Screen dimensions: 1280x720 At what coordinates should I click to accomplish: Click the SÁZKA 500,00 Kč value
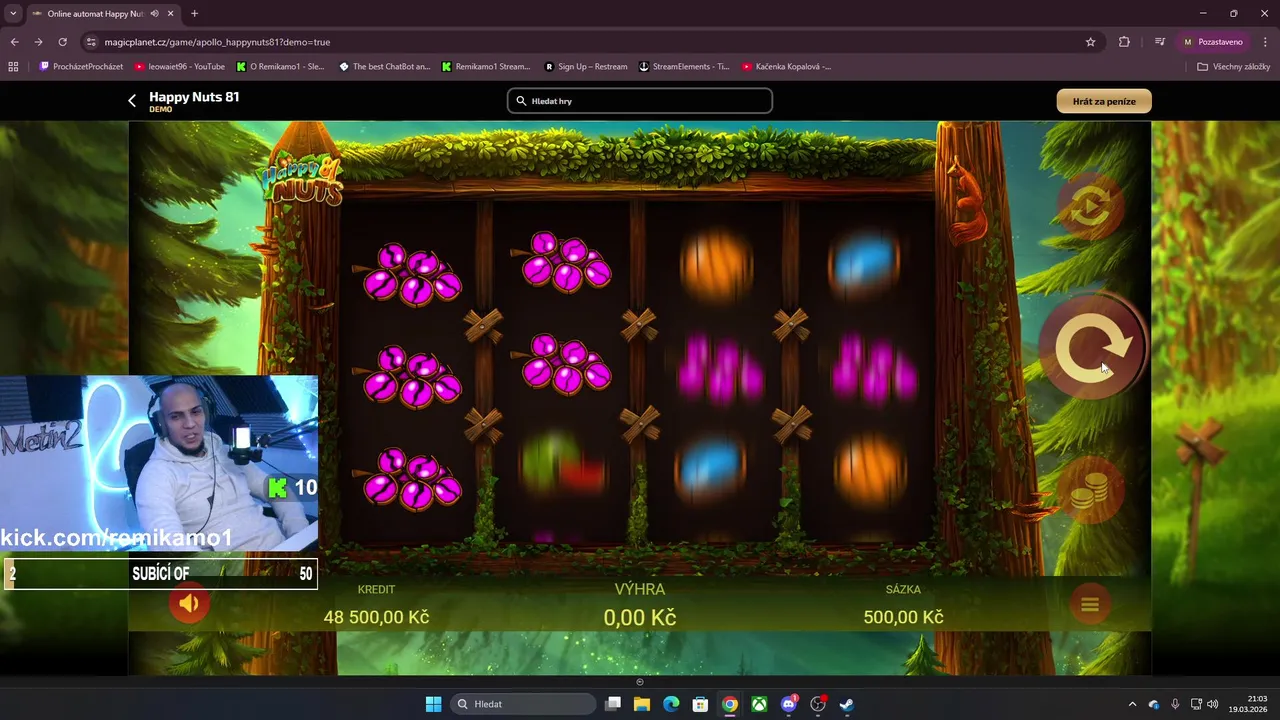(903, 617)
